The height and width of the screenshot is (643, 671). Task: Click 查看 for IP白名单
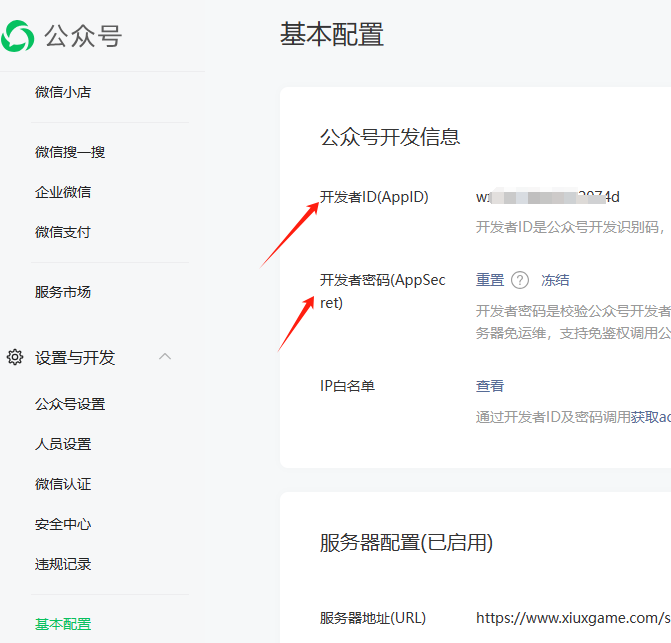click(490, 386)
